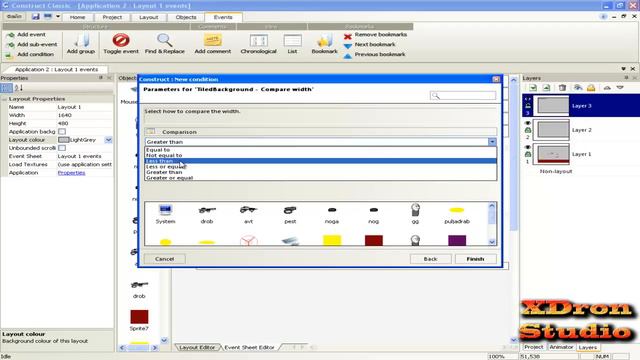Open the Layout ribbon tab
The width and height of the screenshot is (640, 360).
point(149,17)
